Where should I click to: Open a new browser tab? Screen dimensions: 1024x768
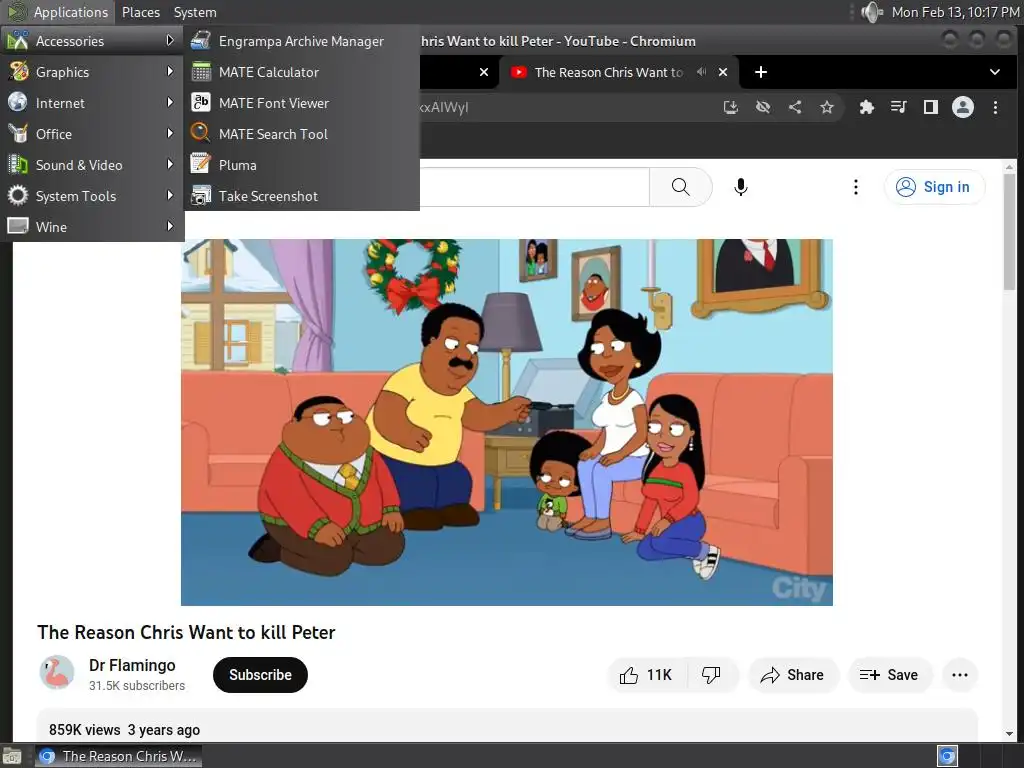point(761,72)
